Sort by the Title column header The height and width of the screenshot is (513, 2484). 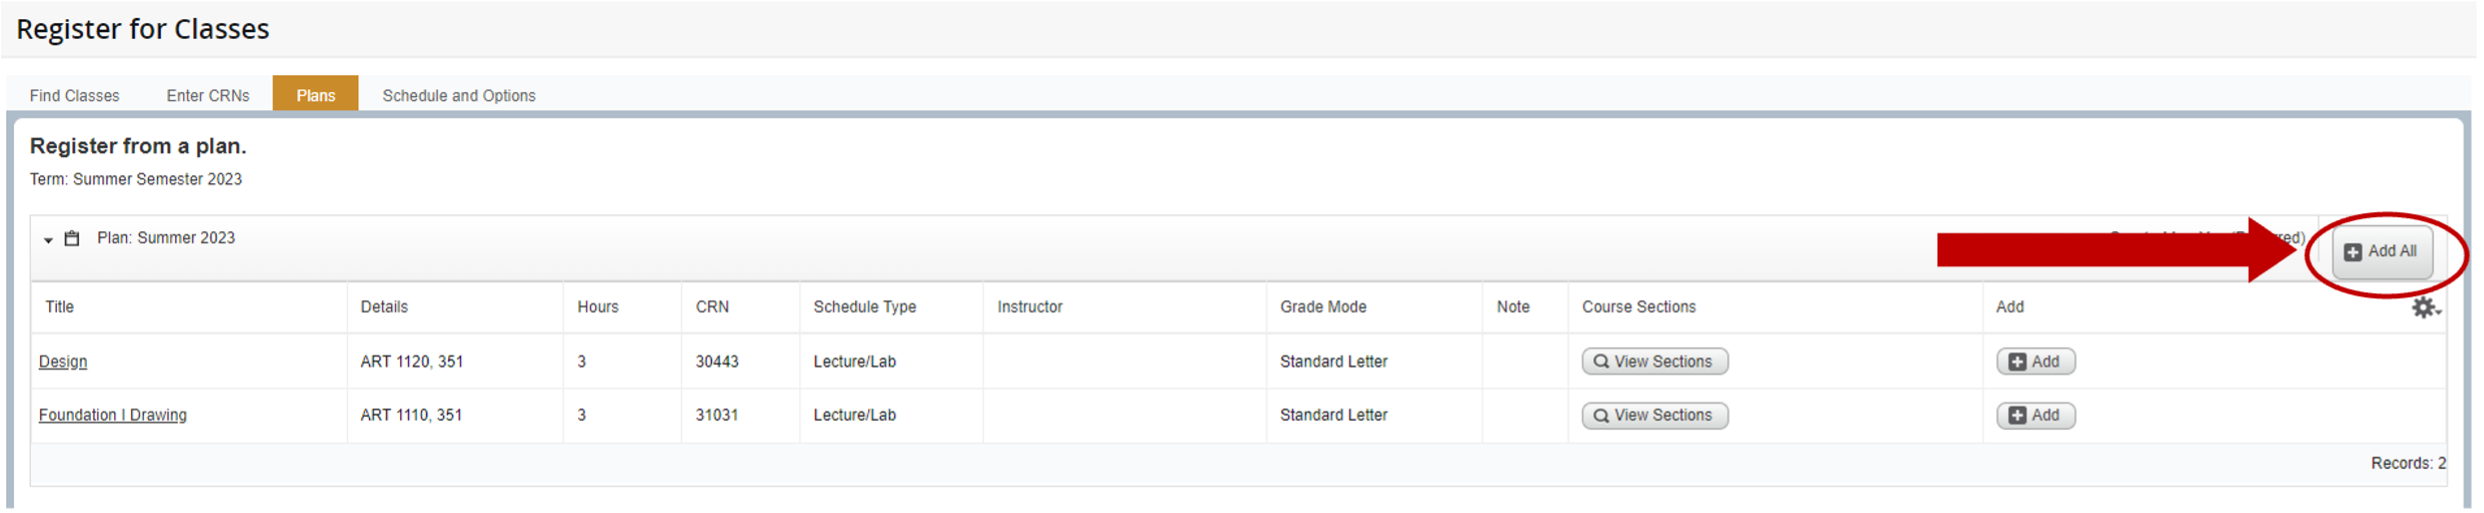click(x=60, y=307)
